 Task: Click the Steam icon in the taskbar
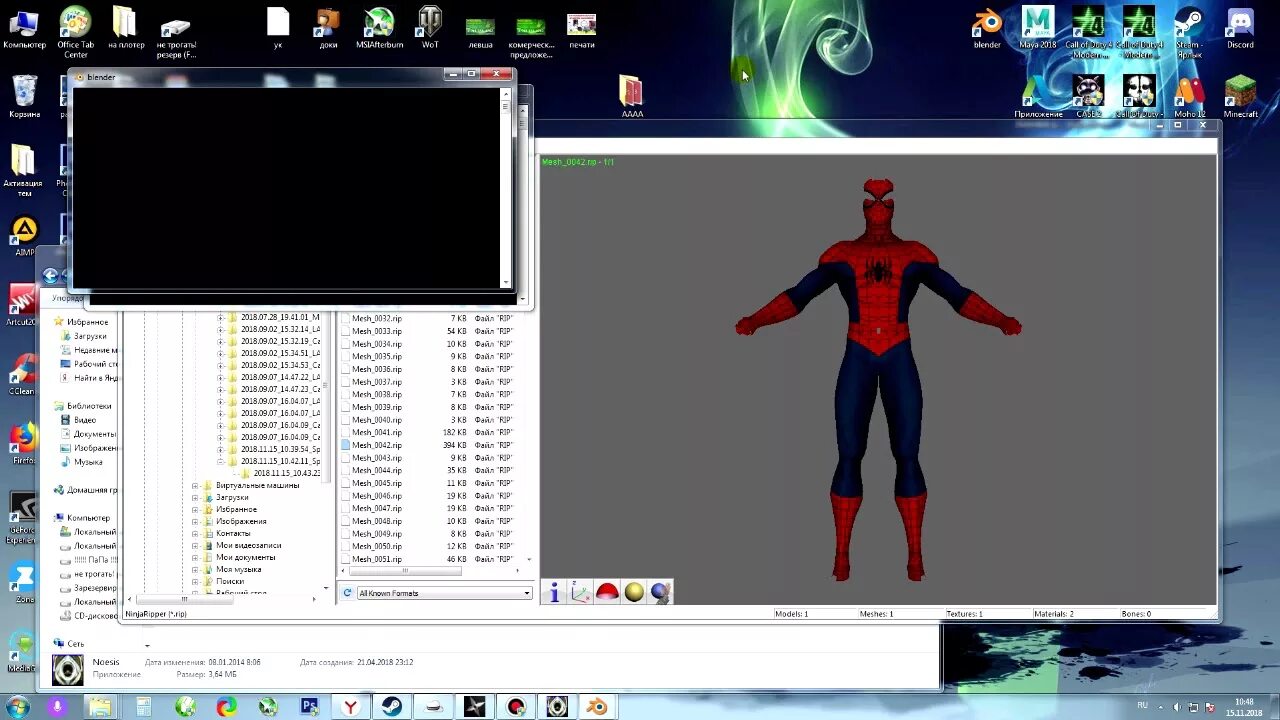click(391, 707)
